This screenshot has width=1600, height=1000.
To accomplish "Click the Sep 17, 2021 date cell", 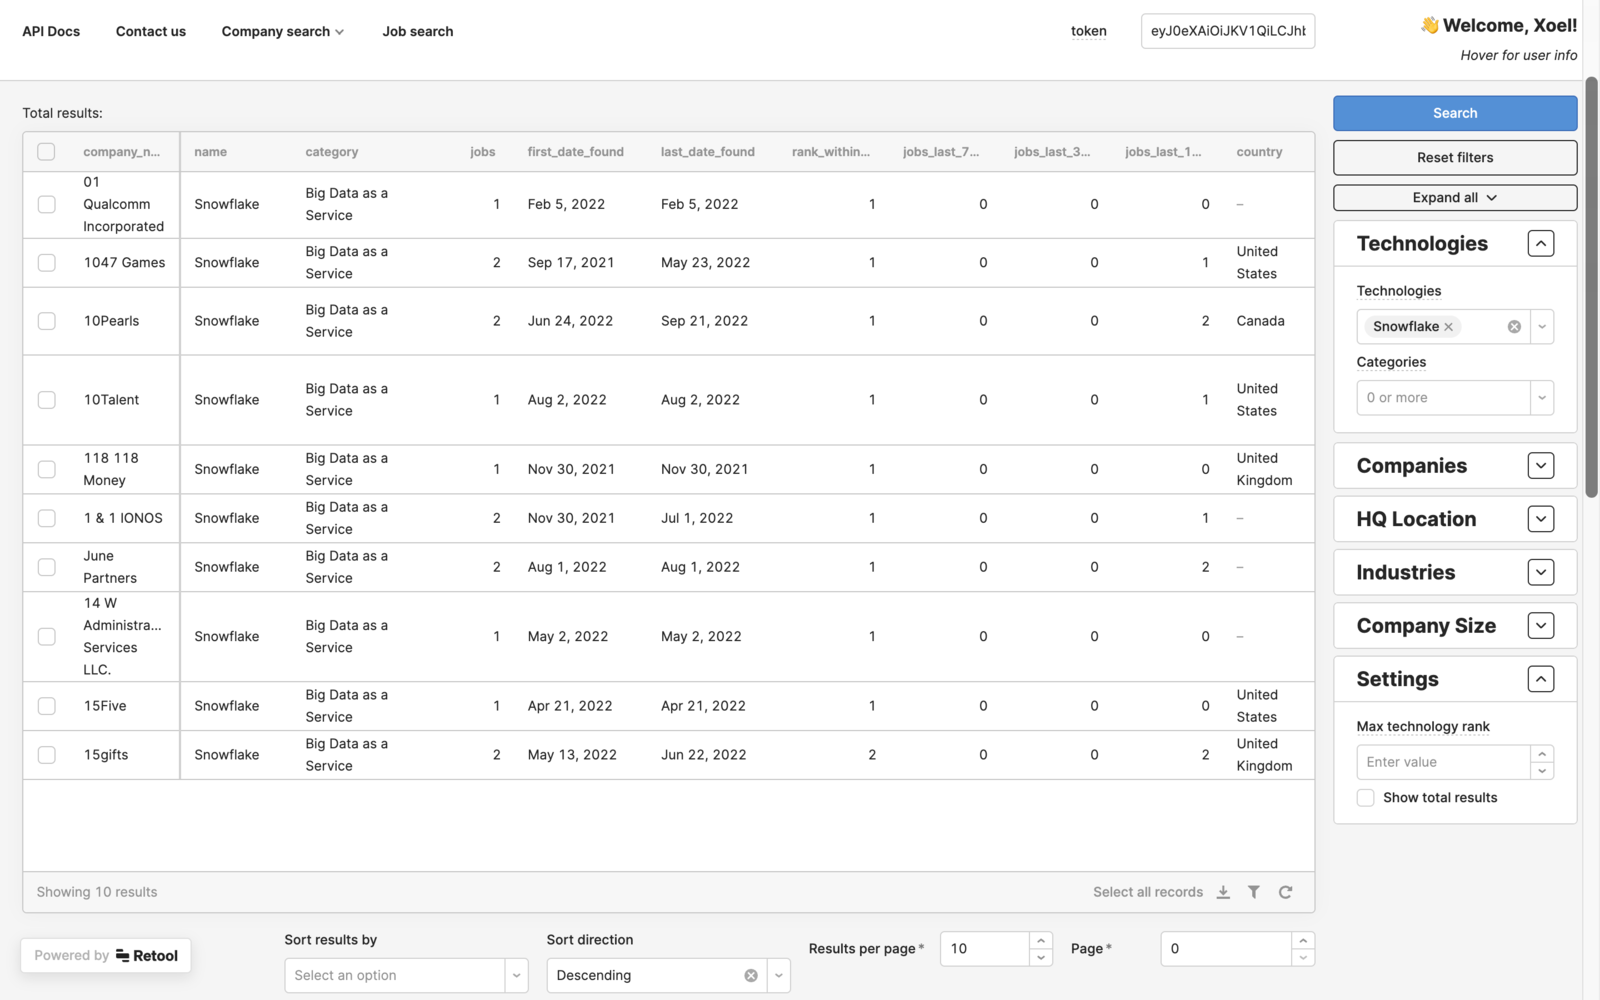I will coord(571,263).
